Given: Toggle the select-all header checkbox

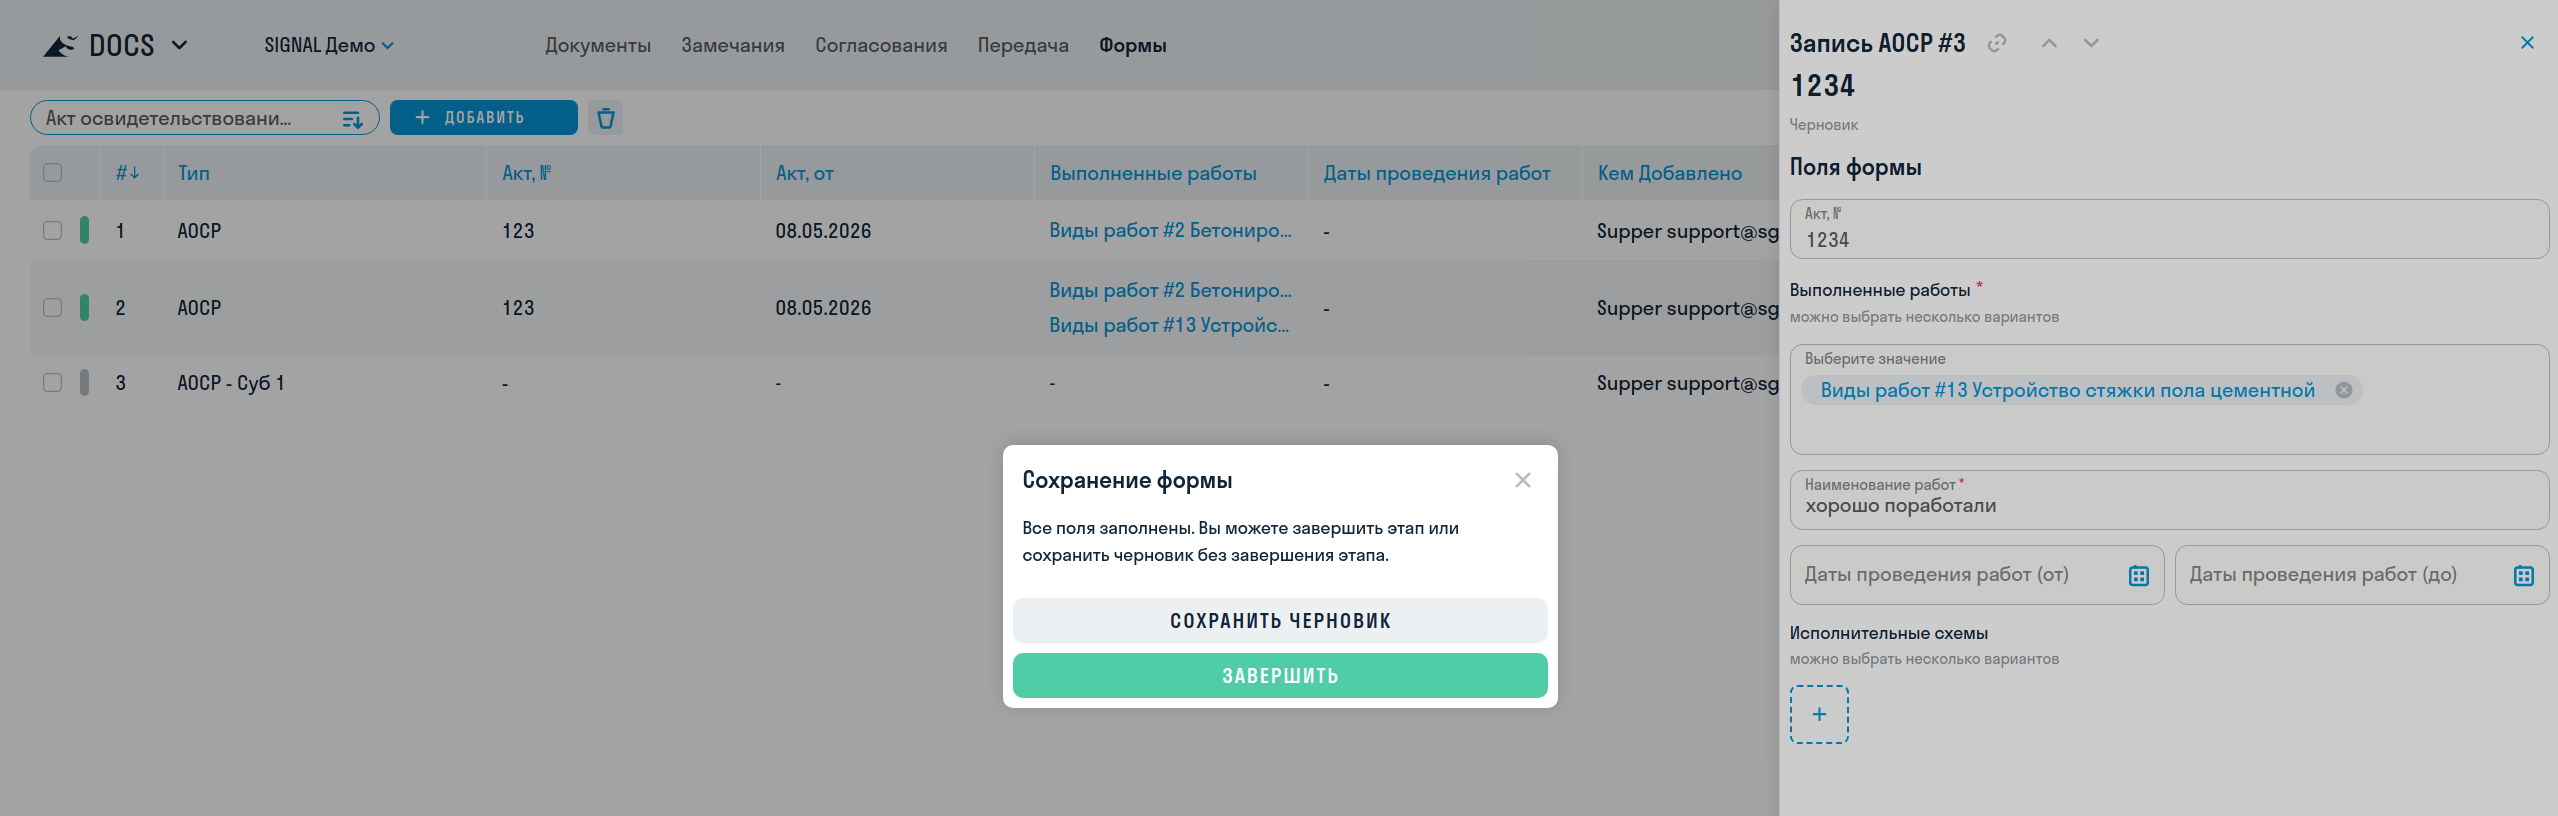Looking at the screenshot, I should point(53,173).
